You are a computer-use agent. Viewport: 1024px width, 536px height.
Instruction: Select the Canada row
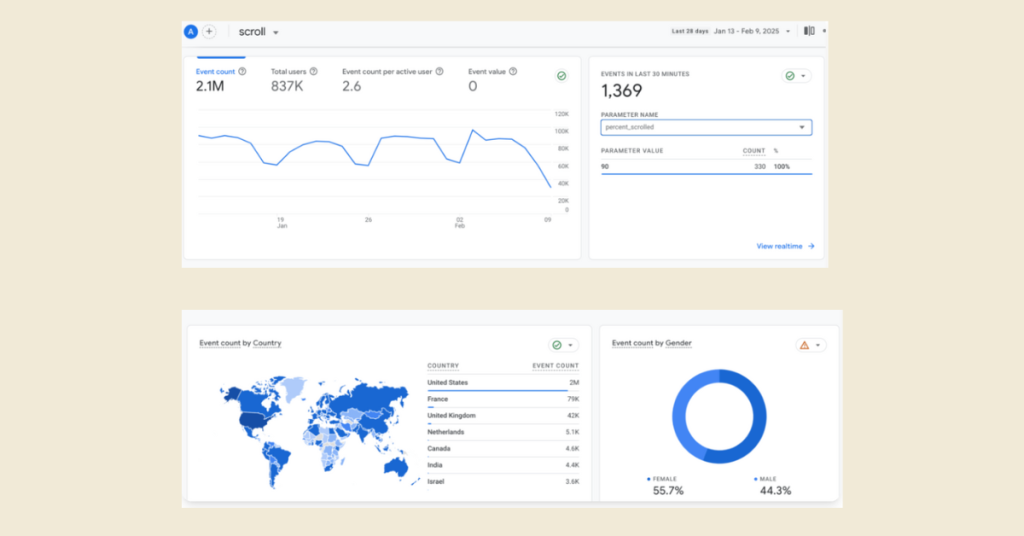point(503,449)
